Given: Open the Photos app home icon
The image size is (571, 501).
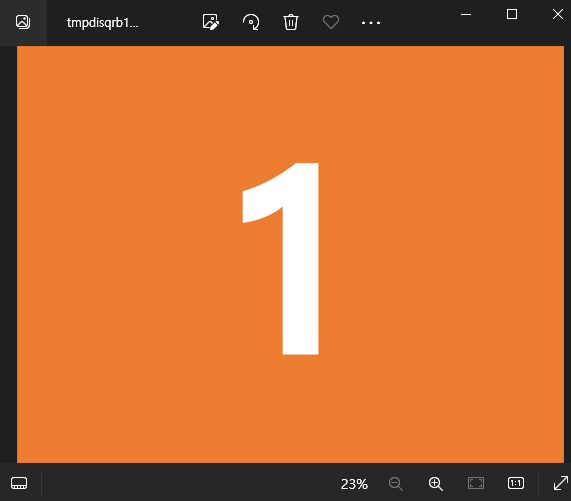Looking at the screenshot, I should 23,22.
